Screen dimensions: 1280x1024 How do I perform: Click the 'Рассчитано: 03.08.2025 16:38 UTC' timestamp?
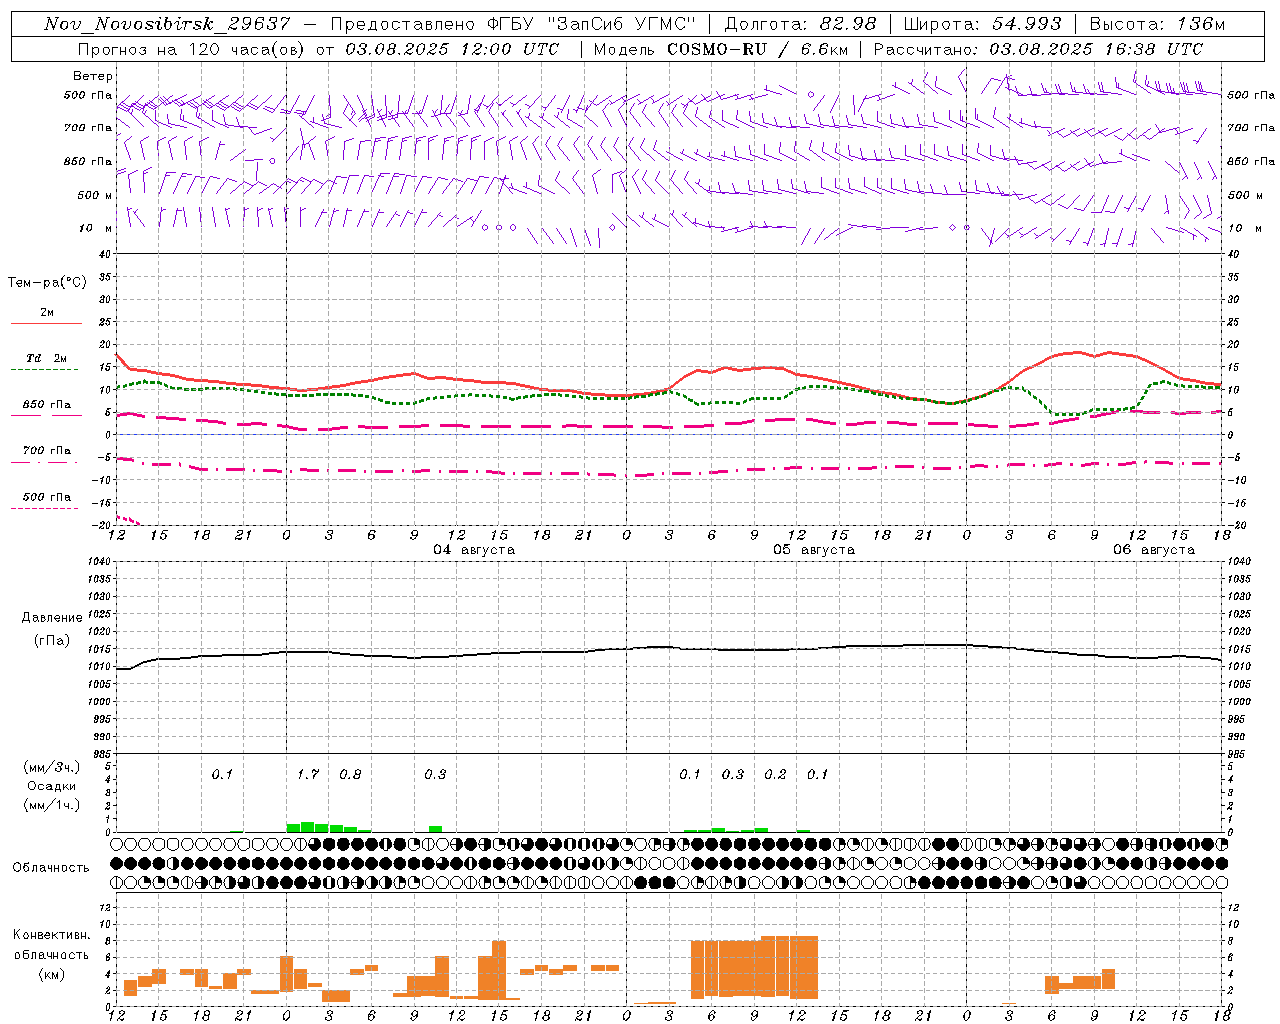(x=1038, y=49)
